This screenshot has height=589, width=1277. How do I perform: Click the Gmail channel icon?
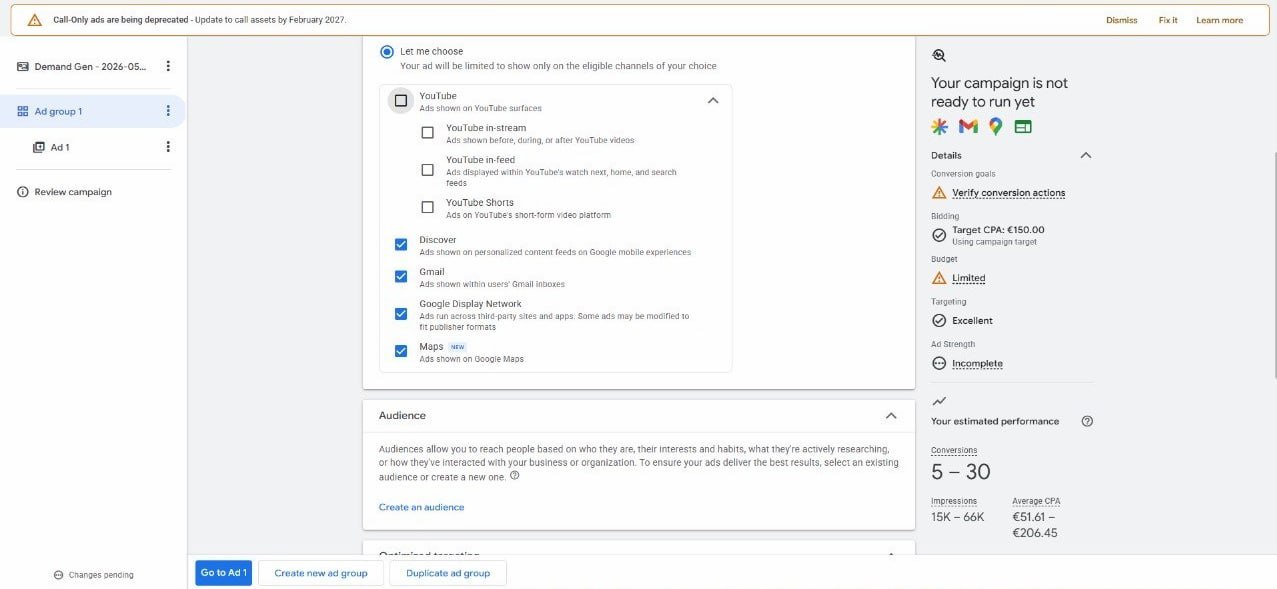coord(968,126)
